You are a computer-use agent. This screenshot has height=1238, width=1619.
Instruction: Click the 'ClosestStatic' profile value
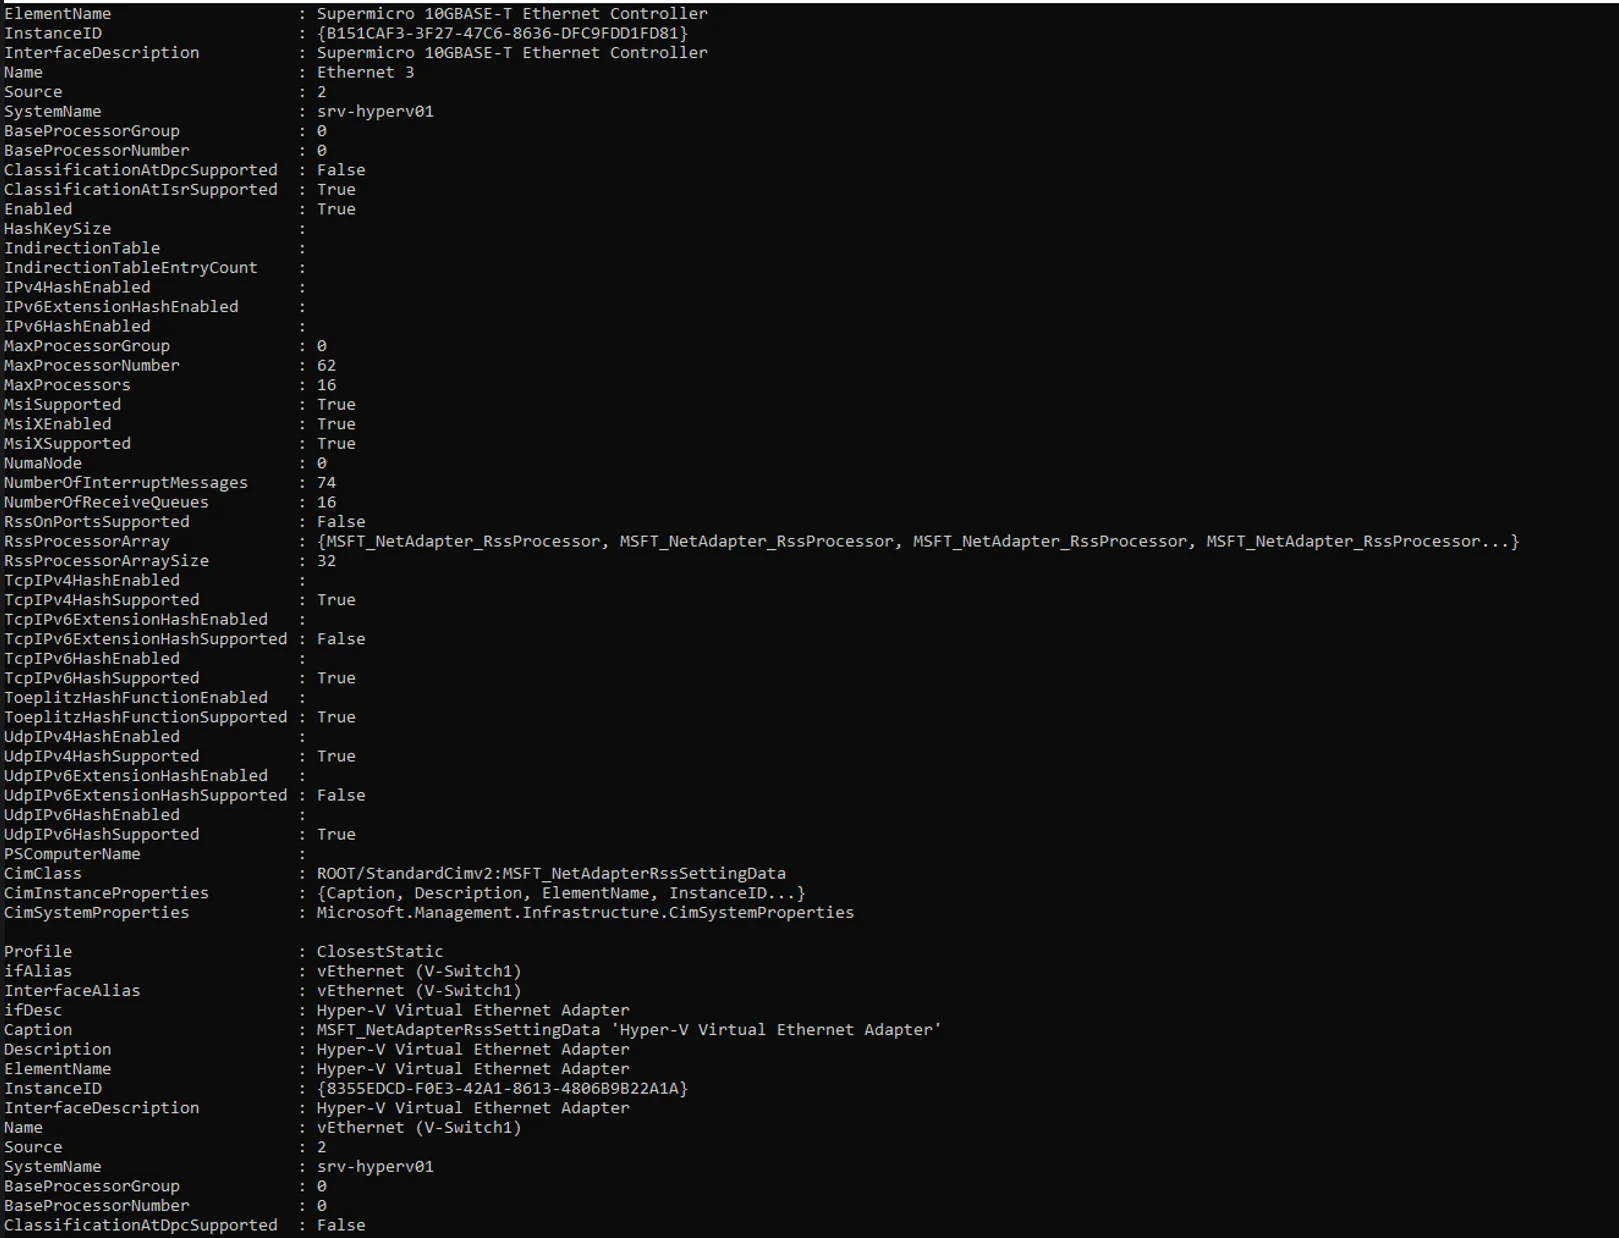coord(380,951)
